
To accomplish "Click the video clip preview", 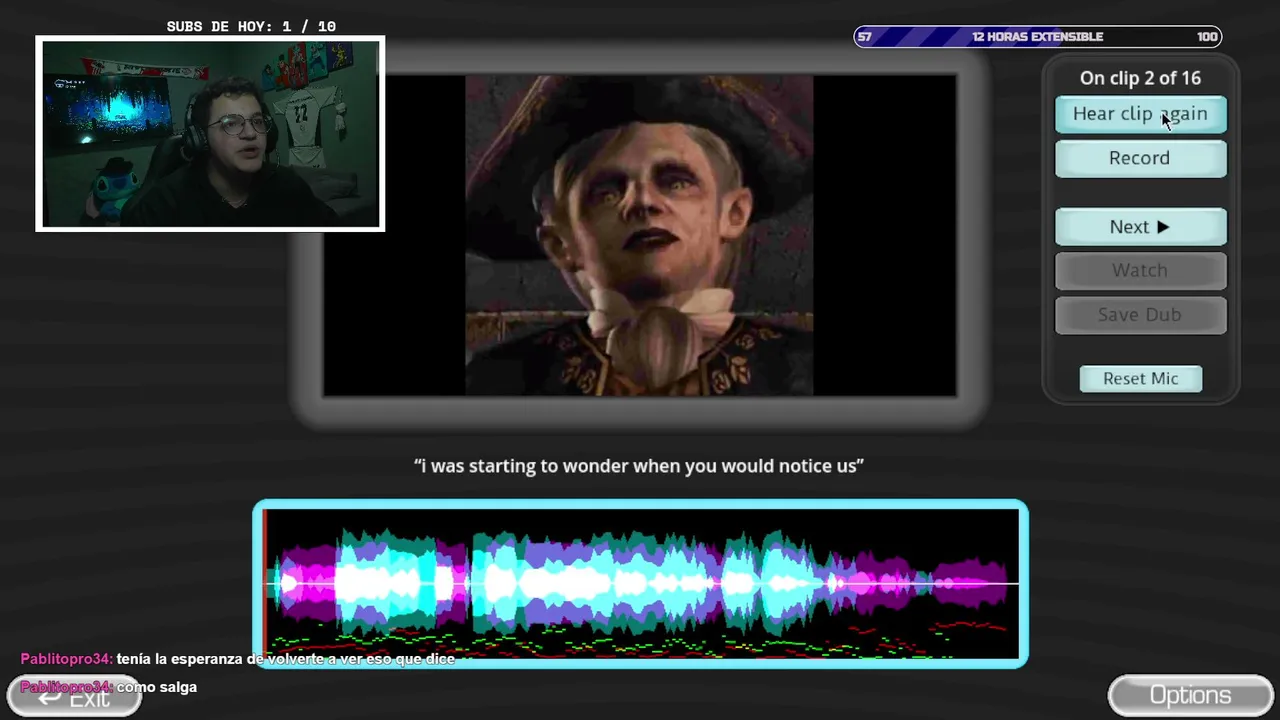I will 640,236.
